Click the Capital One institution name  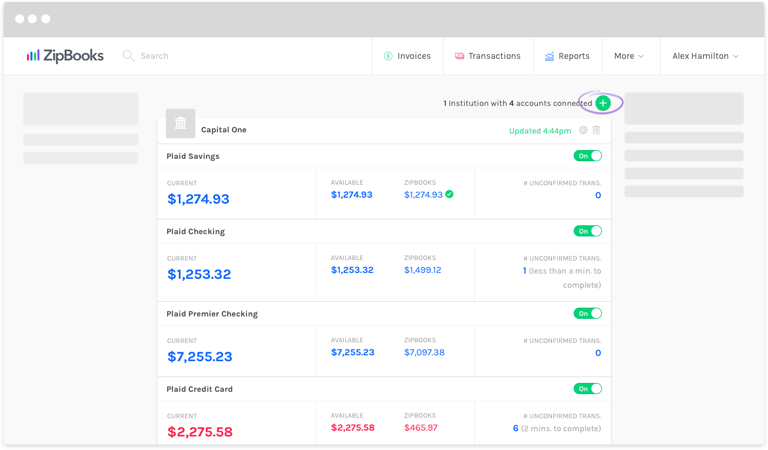[x=224, y=130]
